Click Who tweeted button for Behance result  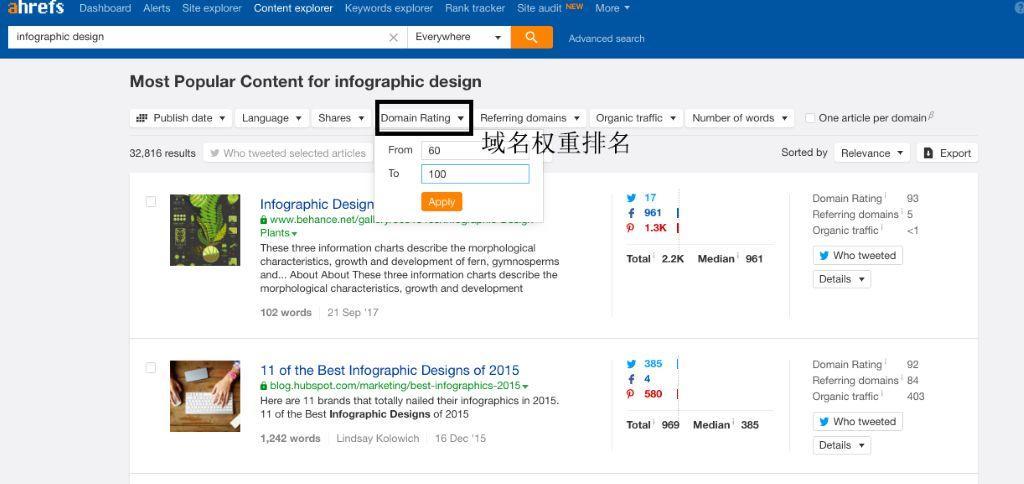857,256
